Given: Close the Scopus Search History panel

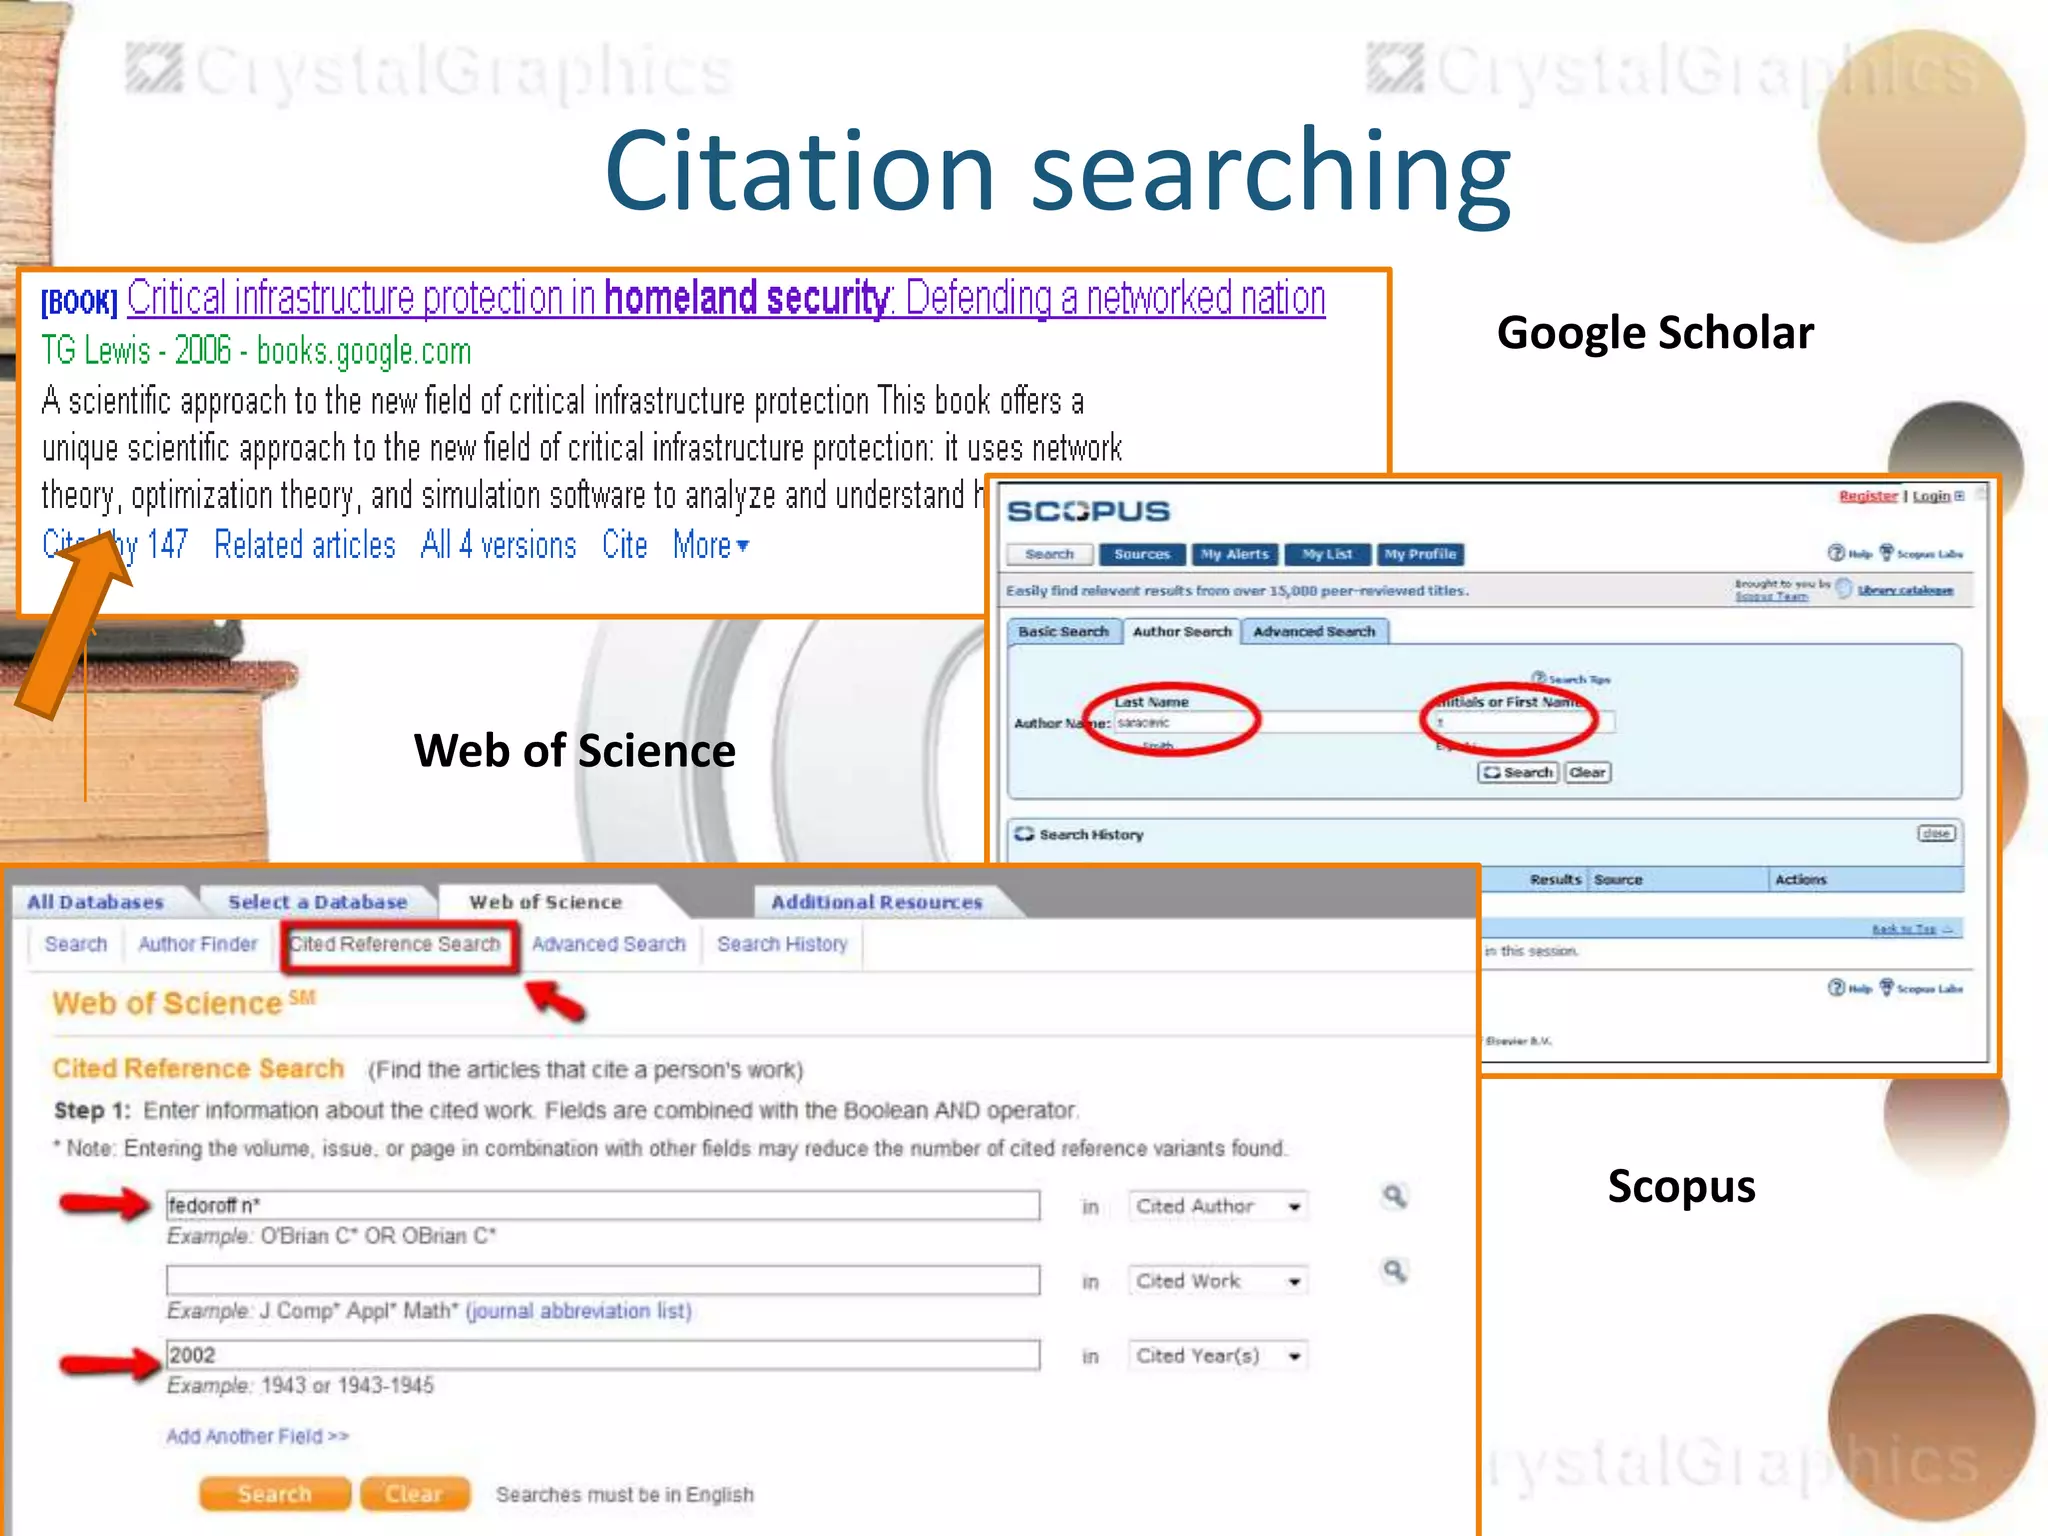Looking at the screenshot, I should pyautogui.click(x=1936, y=833).
